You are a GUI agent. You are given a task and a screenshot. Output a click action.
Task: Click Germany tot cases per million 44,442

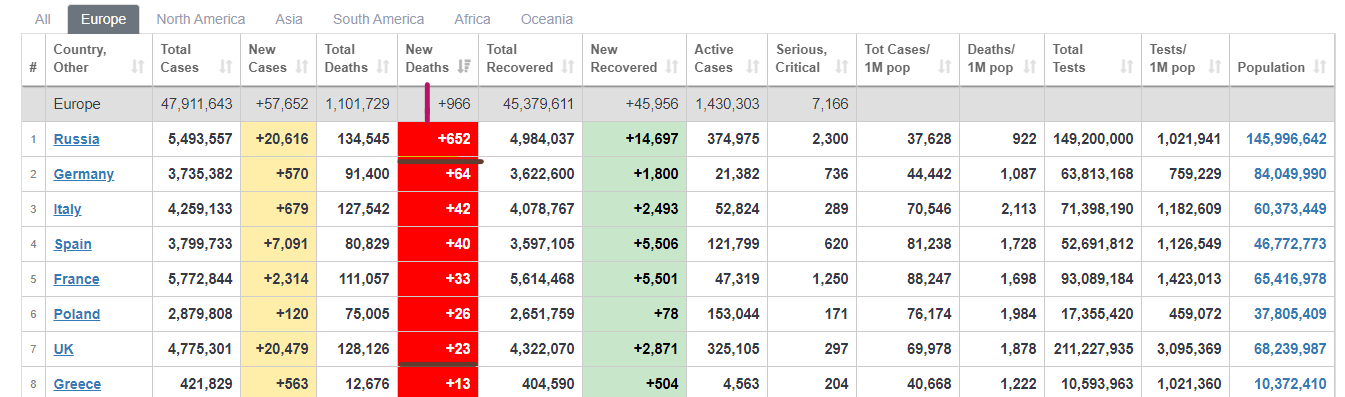tap(930, 174)
